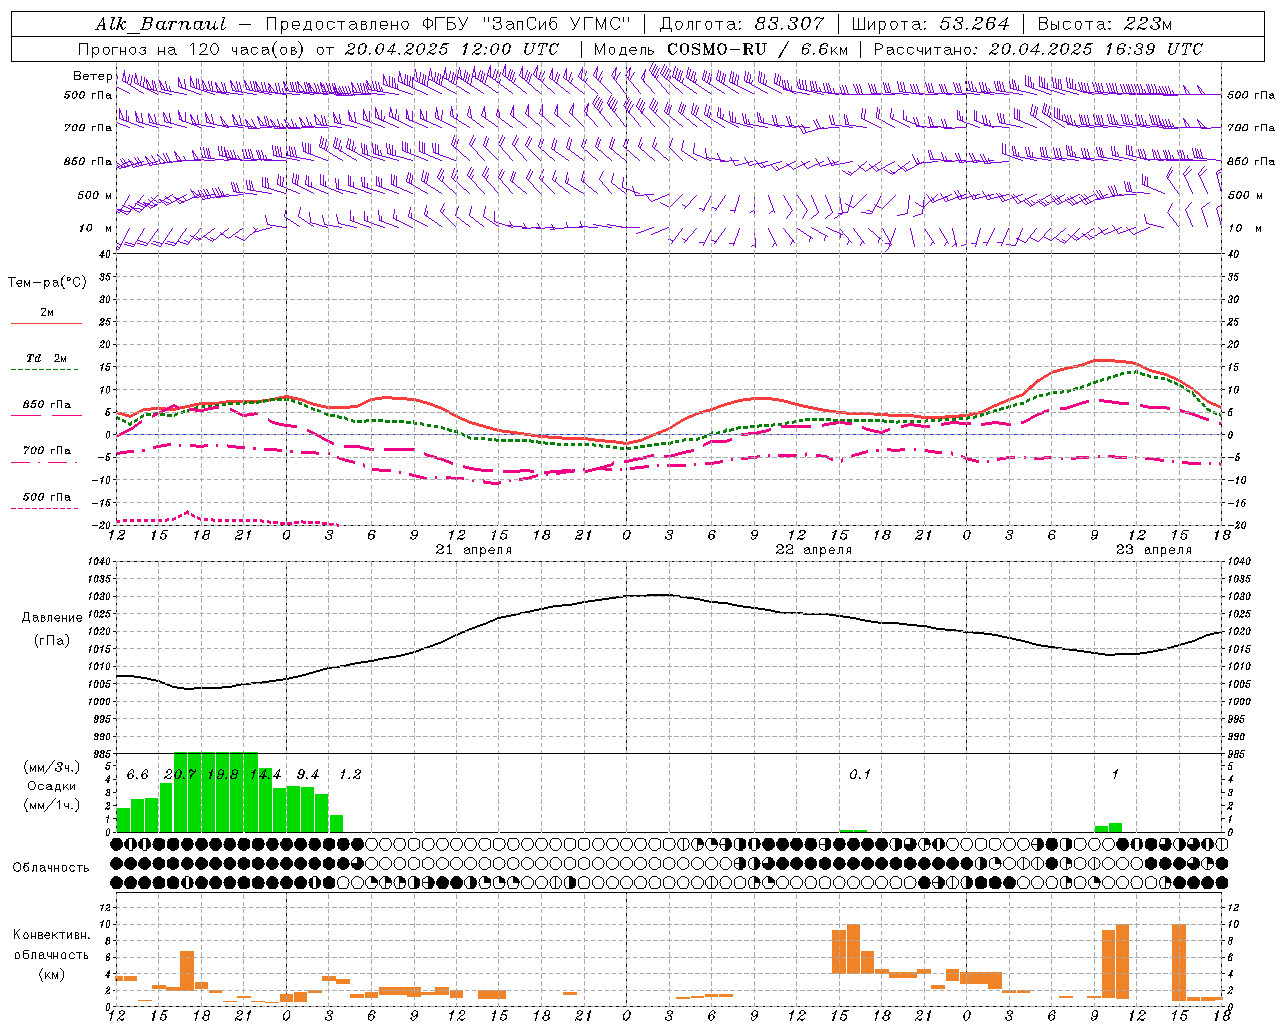
Task: Click the Давление pressure panel label
Action: pos(52,618)
